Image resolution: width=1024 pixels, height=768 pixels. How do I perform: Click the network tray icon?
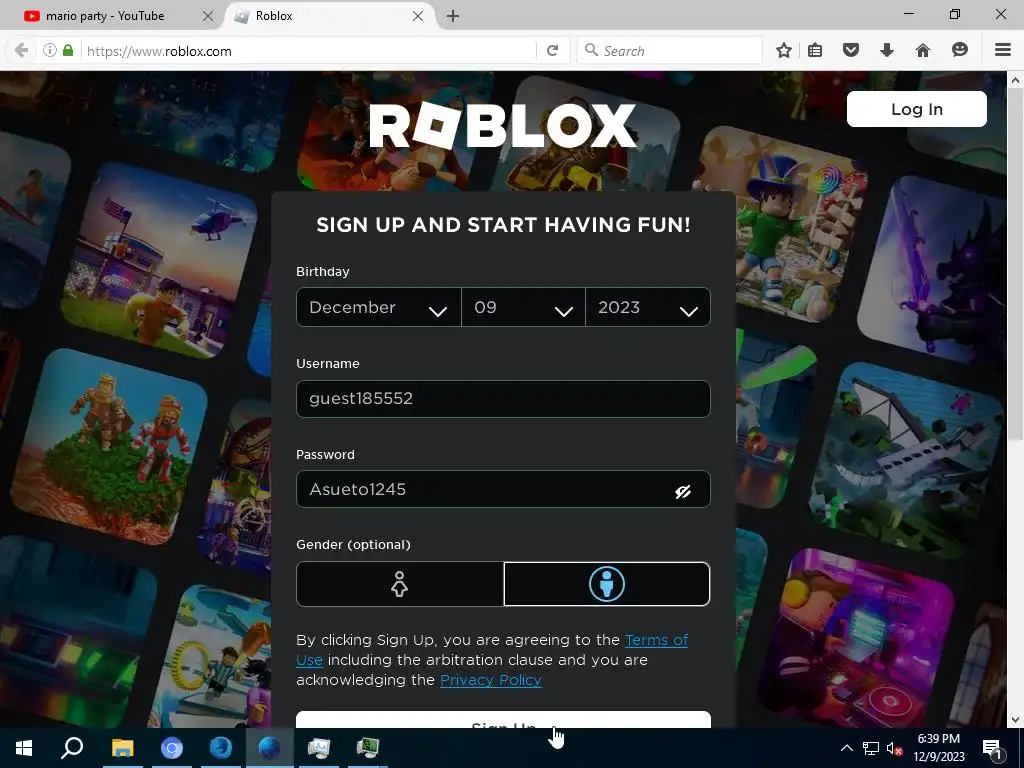[871, 748]
